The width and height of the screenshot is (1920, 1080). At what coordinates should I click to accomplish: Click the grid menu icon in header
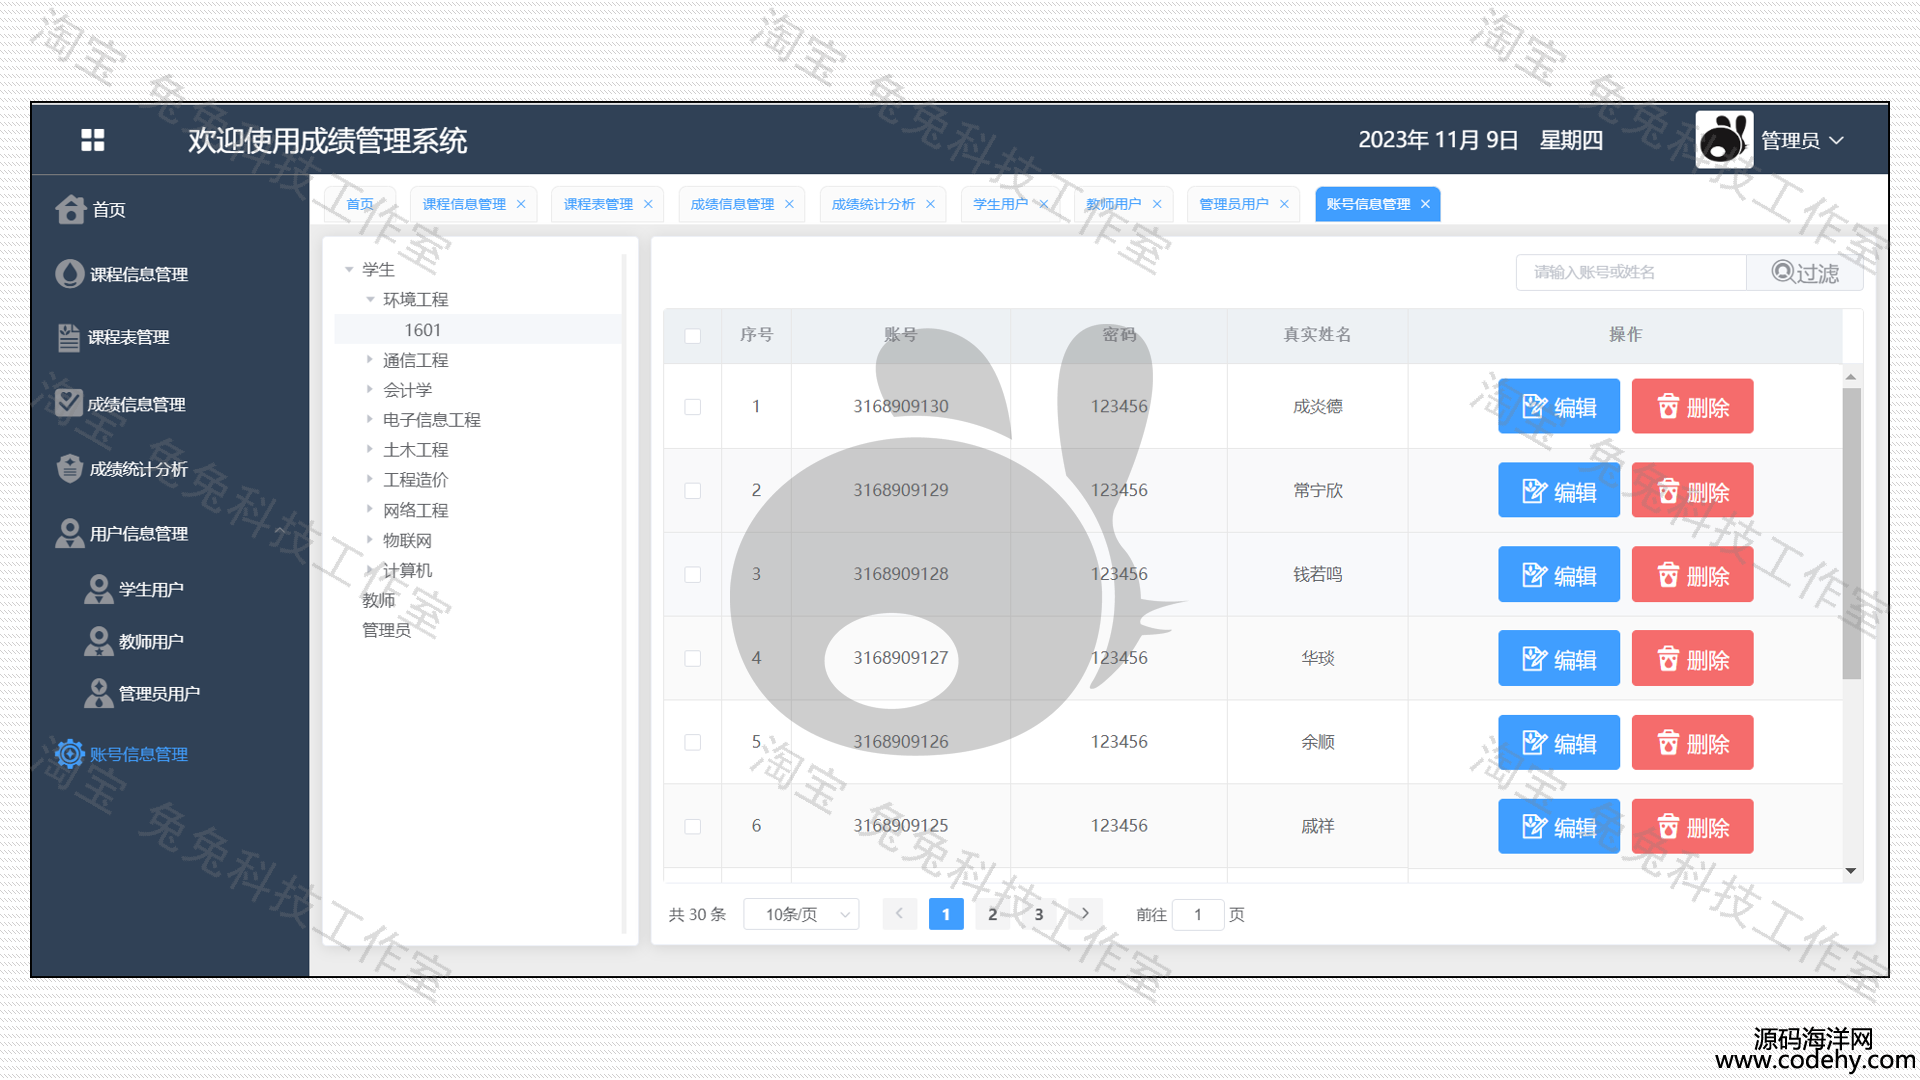(93, 140)
